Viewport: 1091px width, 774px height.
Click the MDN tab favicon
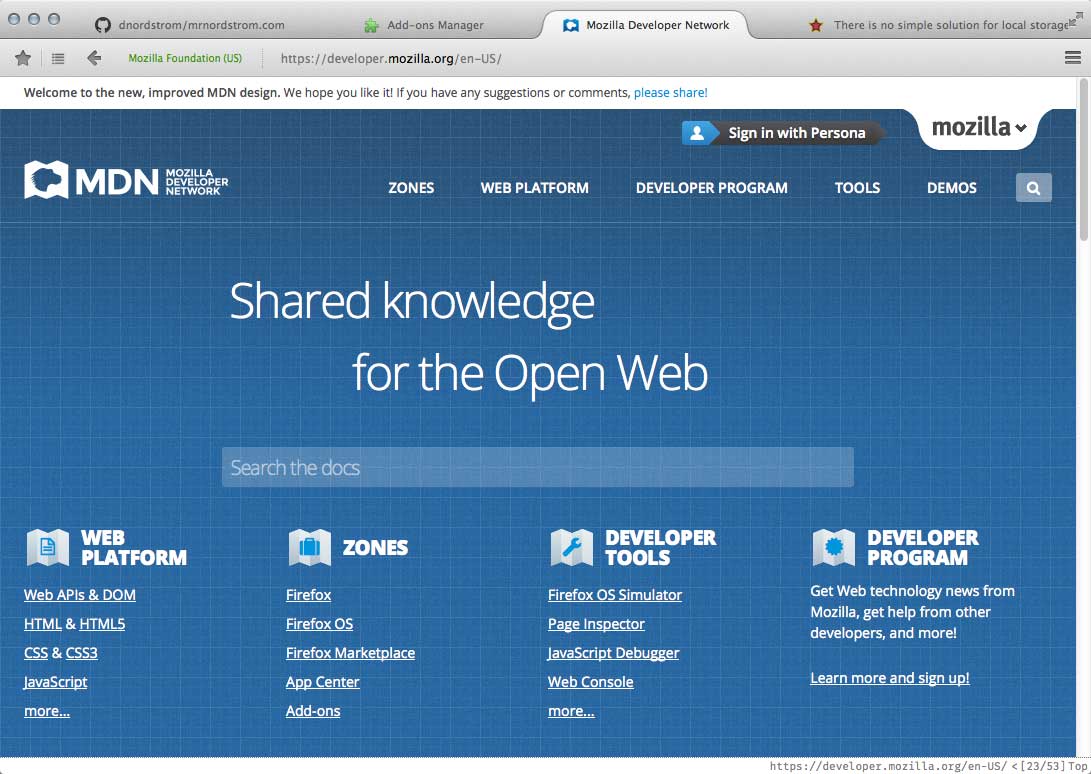(571, 25)
